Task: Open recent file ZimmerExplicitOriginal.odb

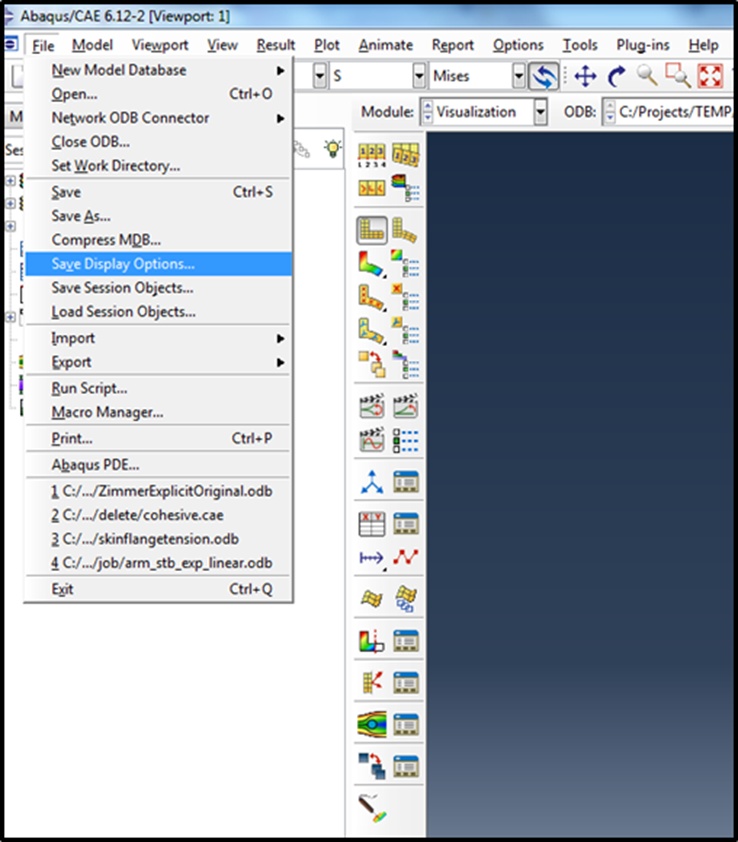Action: click(159, 491)
